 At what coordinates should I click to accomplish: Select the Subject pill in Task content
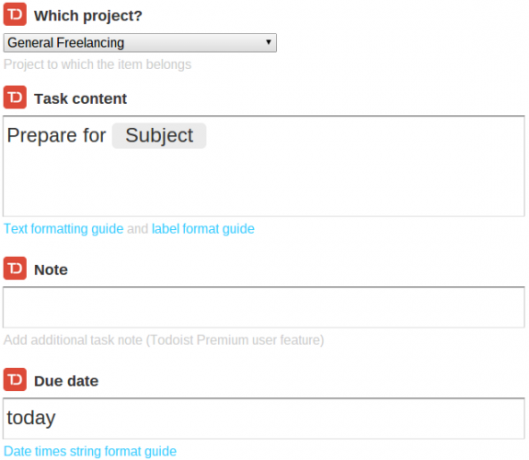(x=159, y=136)
